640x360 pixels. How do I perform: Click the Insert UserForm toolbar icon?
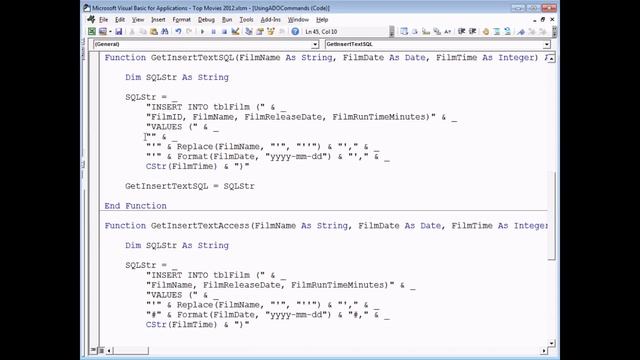102,31
